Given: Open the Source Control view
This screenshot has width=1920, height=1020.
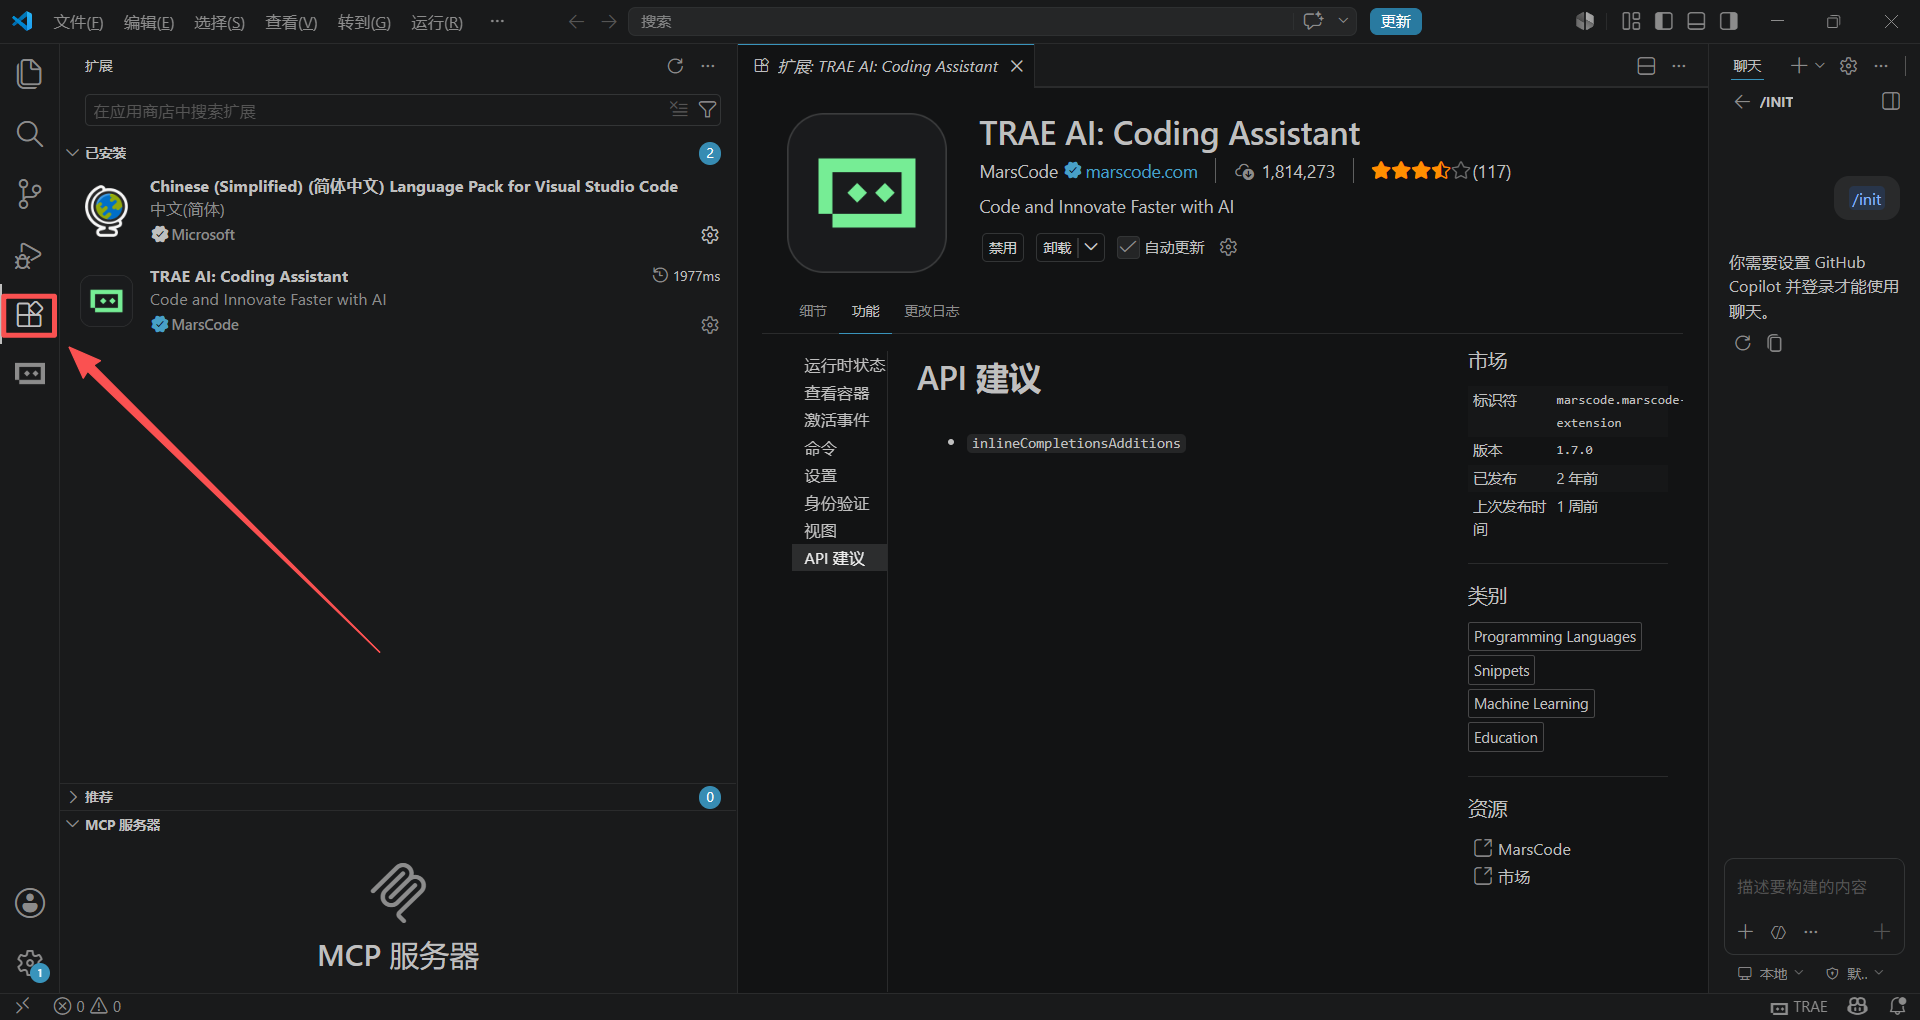Looking at the screenshot, I should [x=30, y=194].
